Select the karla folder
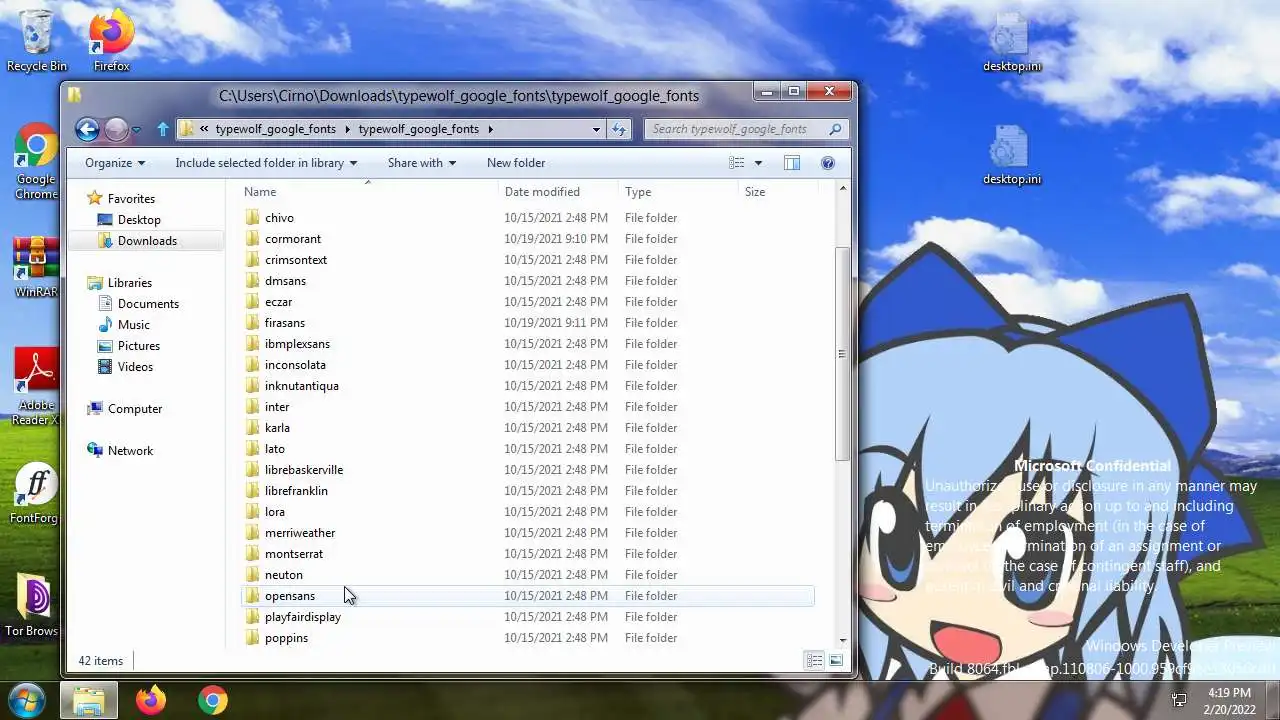Viewport: 1280px width, 720px height. click(277, 428)
